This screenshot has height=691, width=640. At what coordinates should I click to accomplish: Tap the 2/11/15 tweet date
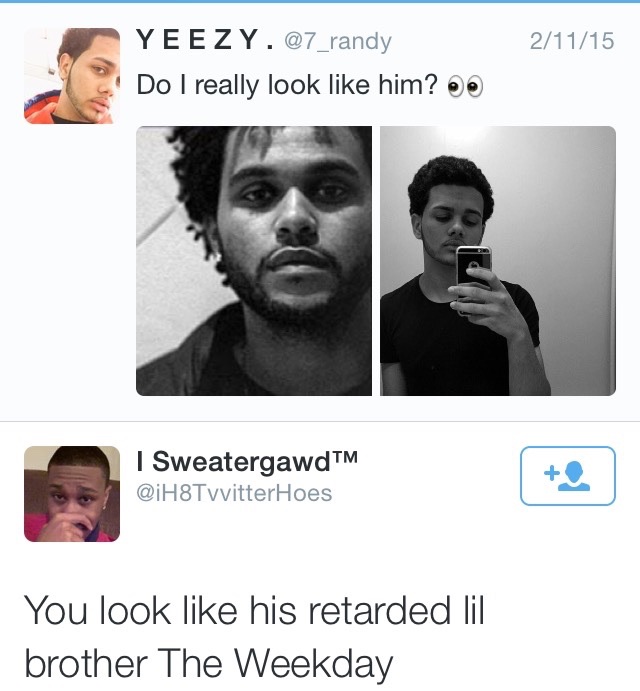pyautogui.click(x=572, y=41)
